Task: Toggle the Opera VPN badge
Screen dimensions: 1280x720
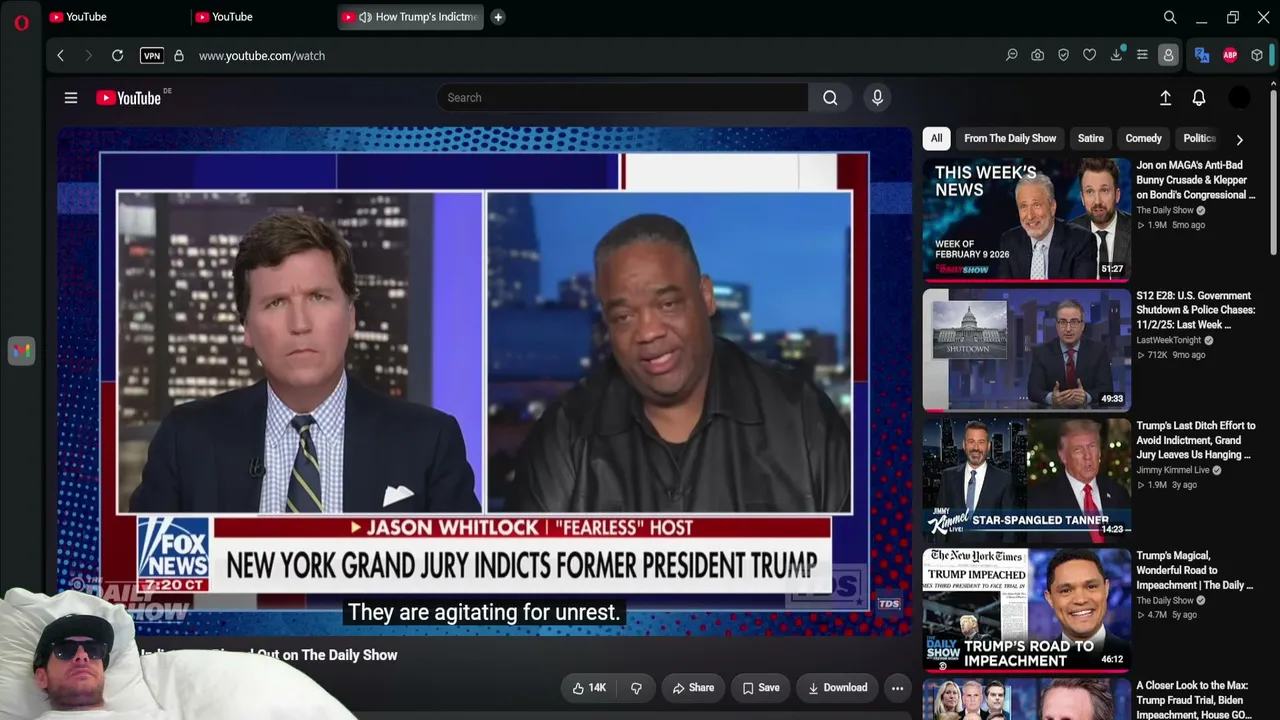Action: tap(152, 56)
